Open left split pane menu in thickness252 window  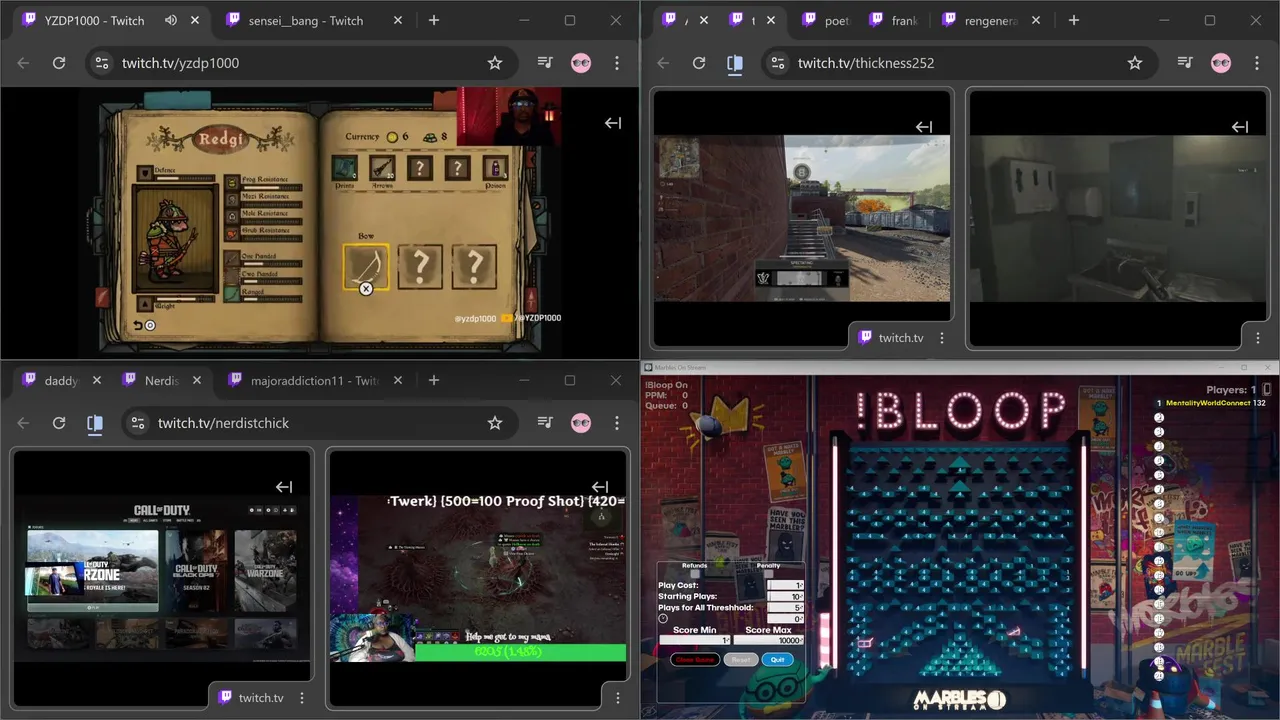942,338
